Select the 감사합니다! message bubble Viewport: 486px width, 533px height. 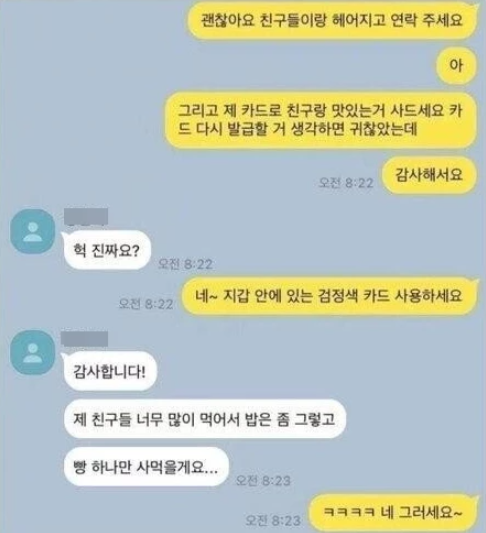click(x=109, y=371)
